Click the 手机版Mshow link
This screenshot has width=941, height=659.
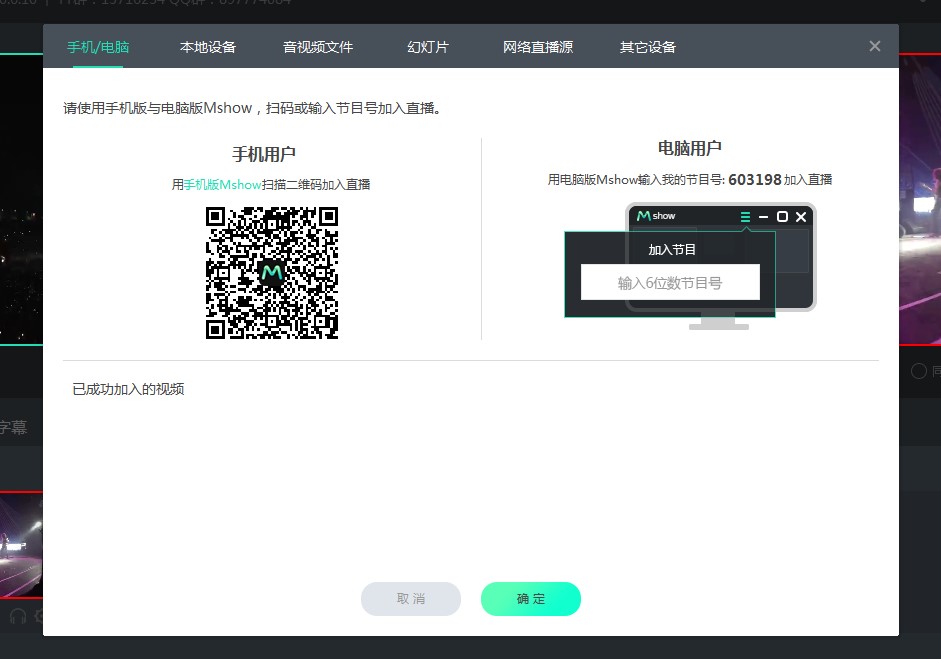[x=223, y=185]
